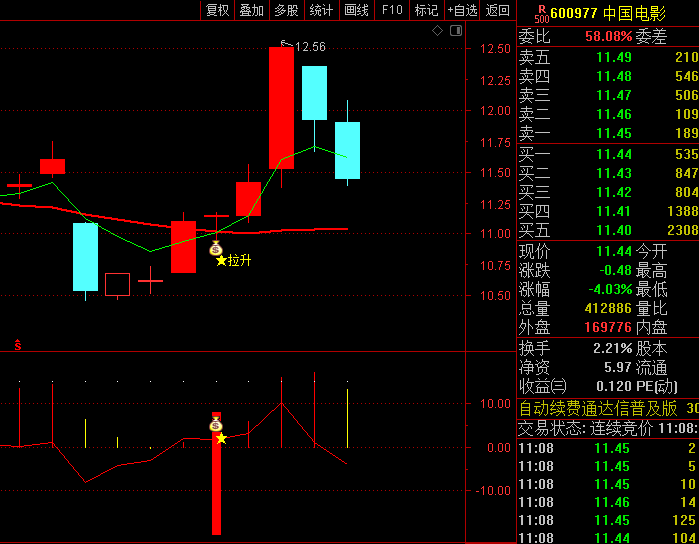Click the 11:08 tick with volume 125
This screenshot has width=699, height=544.
point(608,520)
